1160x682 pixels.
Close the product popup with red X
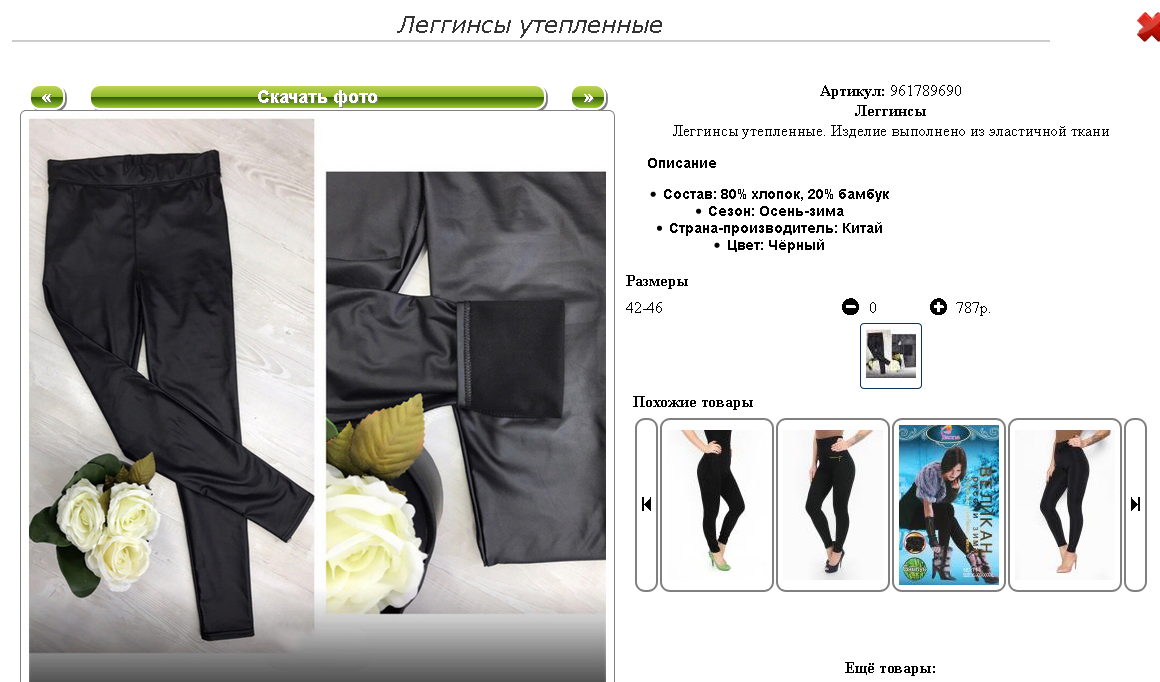coord(1148,27)
